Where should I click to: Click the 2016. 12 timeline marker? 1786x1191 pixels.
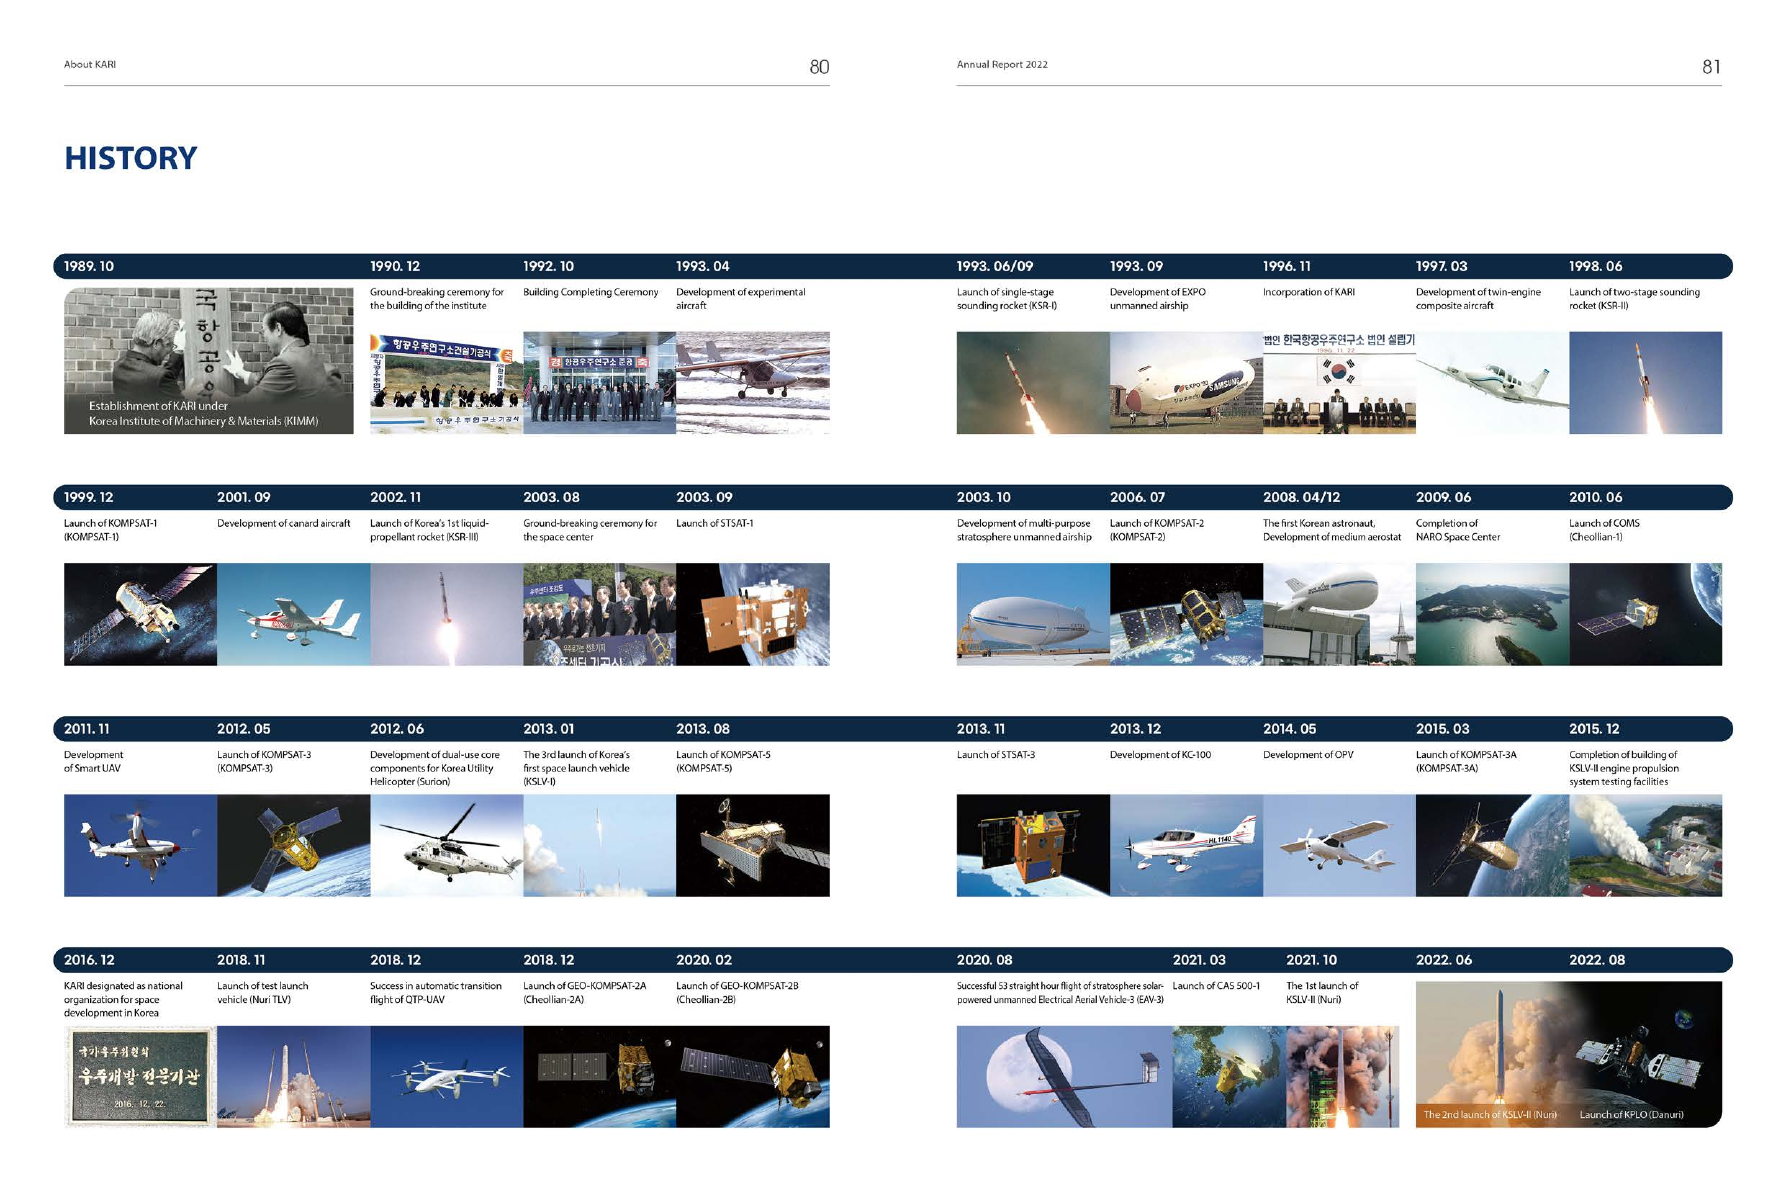point(89,960)
